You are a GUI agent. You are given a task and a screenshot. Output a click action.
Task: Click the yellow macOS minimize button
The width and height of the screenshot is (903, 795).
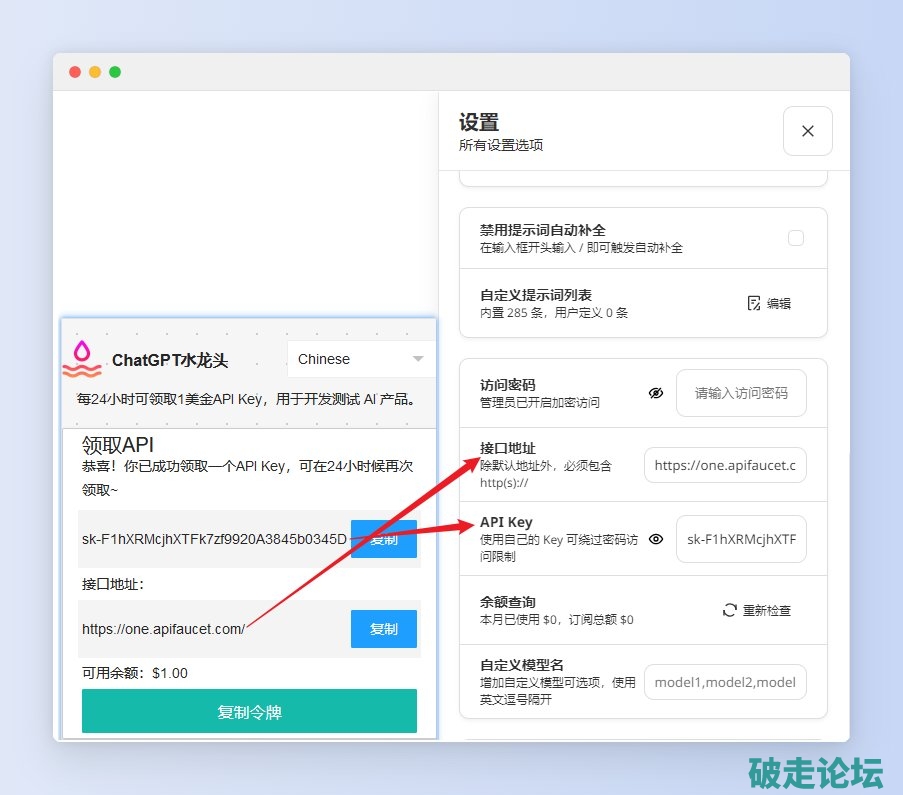coord(95,72)
